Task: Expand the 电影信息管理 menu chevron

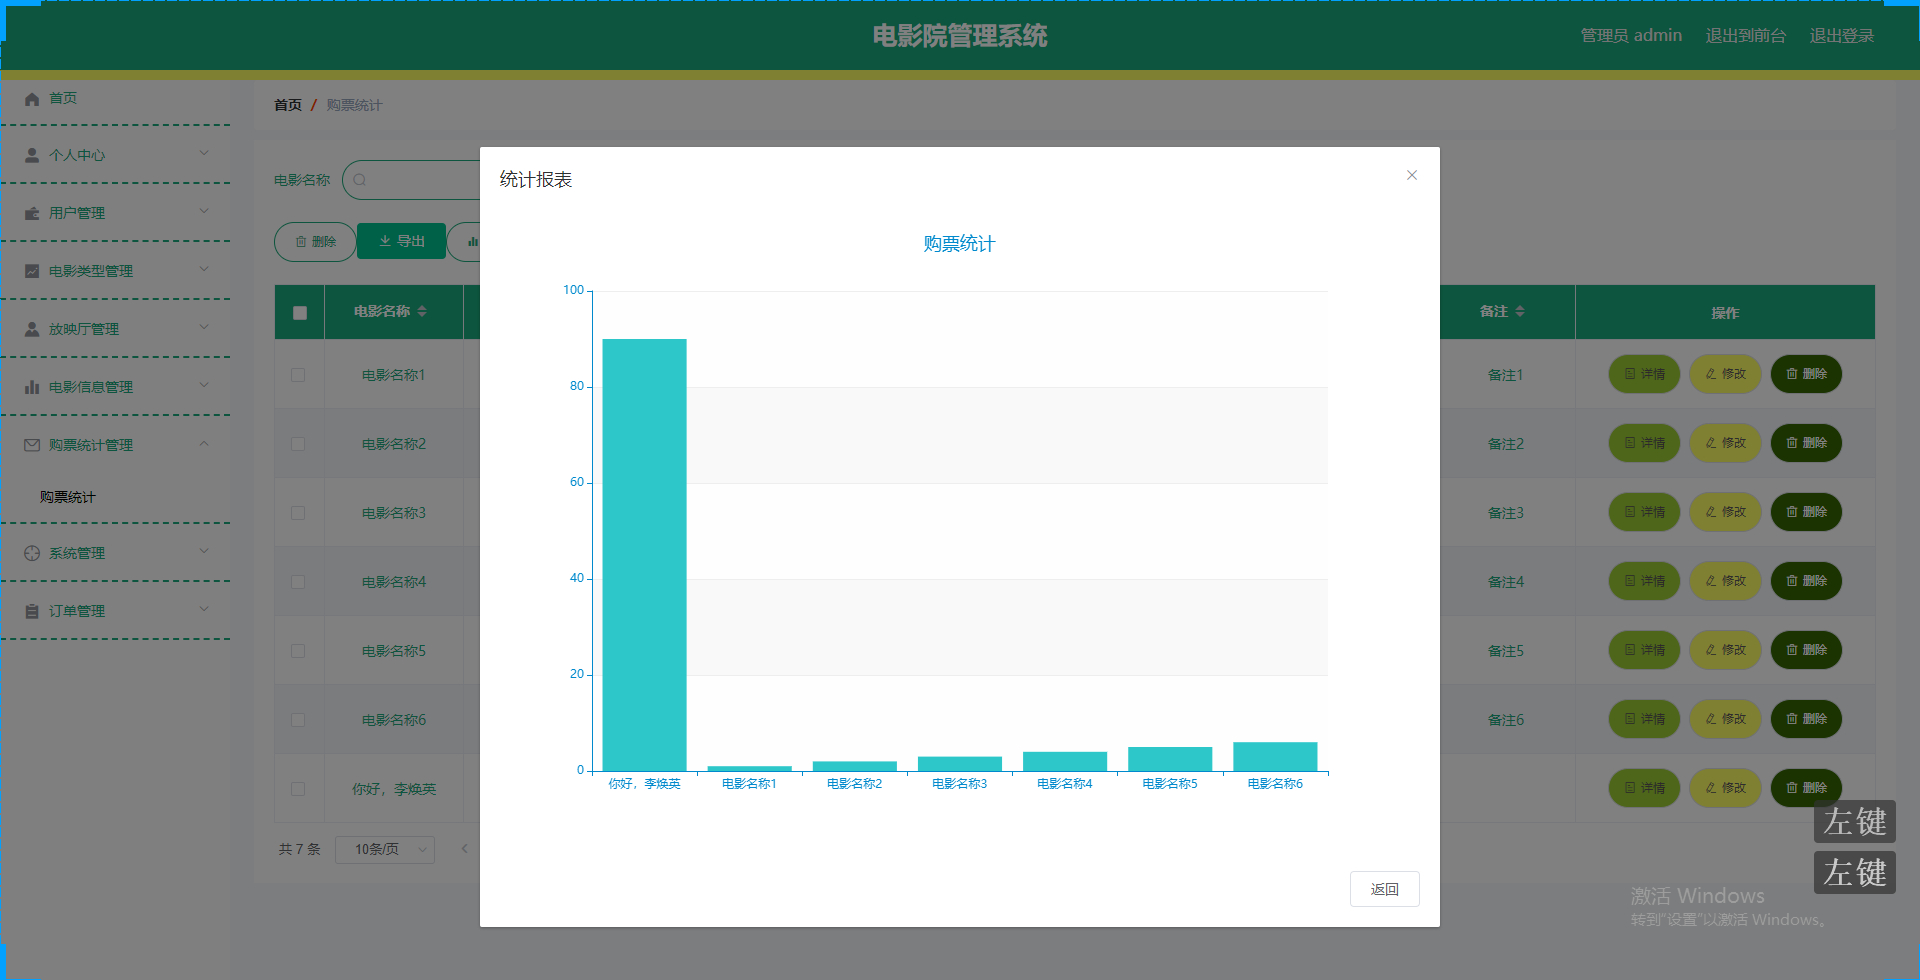Action: click(204, 385)
